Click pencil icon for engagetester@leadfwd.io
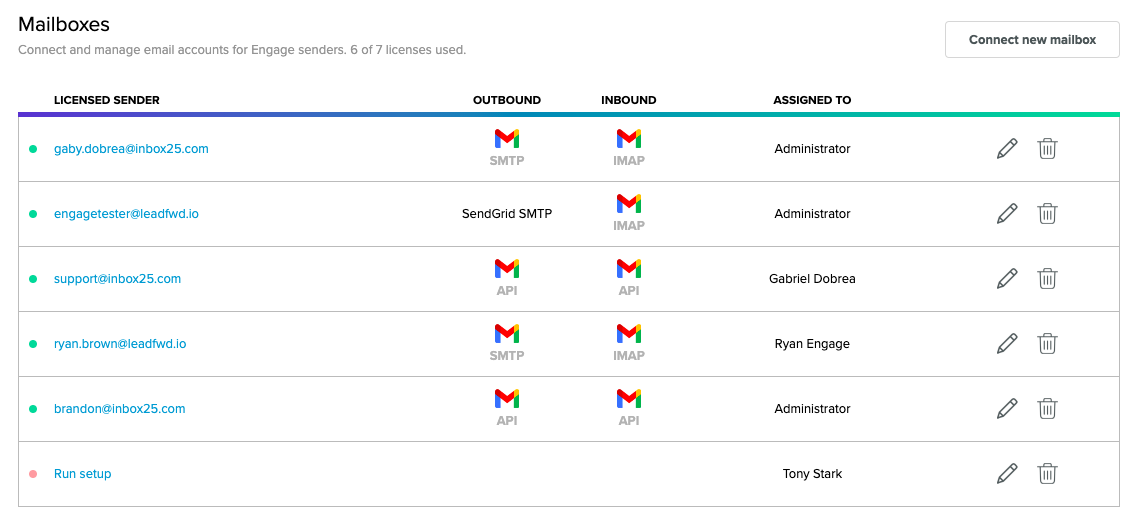1137x526 pixels. click(1006, 214)
